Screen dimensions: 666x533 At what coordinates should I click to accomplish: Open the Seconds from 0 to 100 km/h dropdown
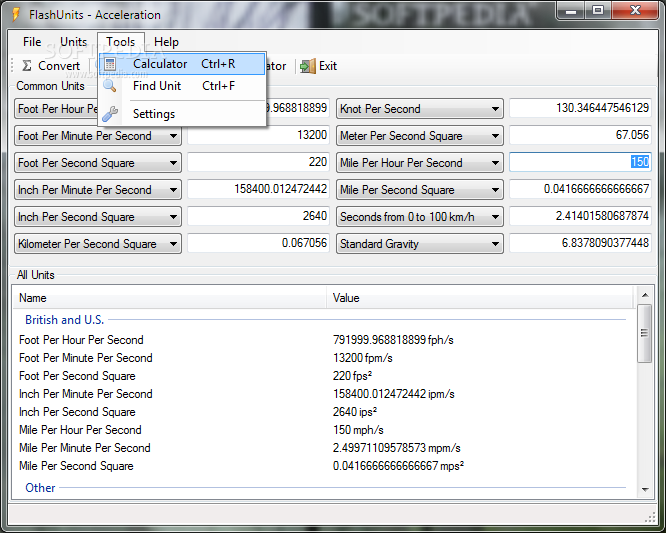[x=420, y=217]
